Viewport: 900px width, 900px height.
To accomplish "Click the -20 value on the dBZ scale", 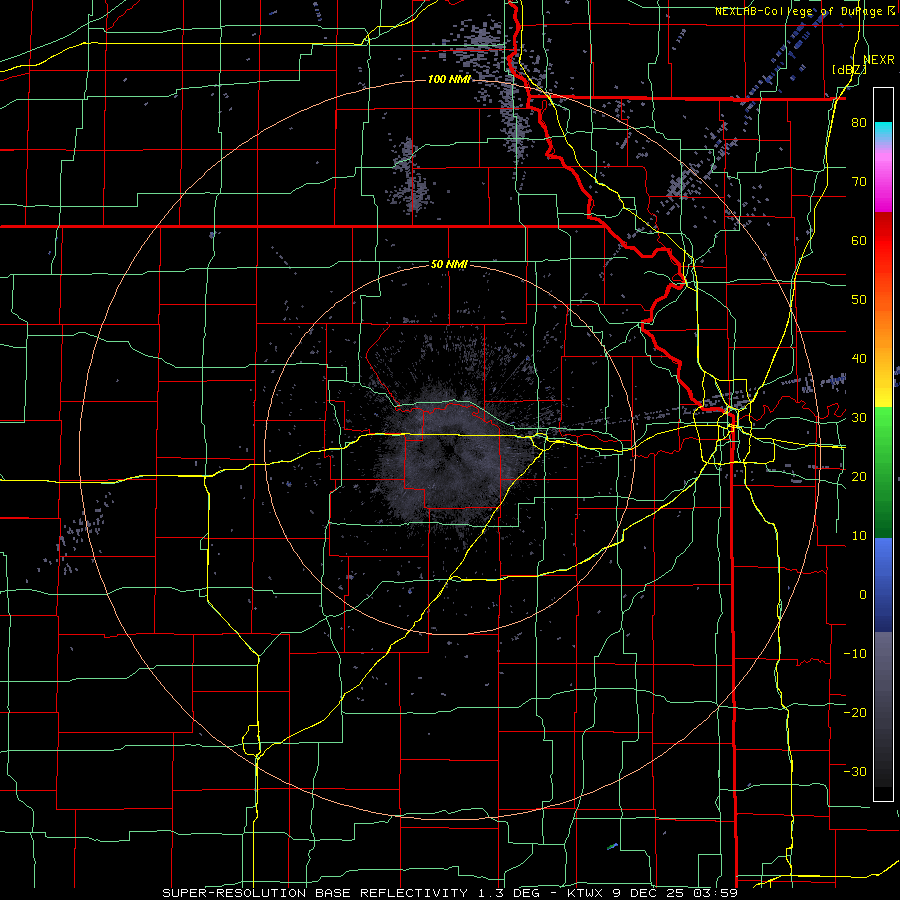I will click(855, 712).
